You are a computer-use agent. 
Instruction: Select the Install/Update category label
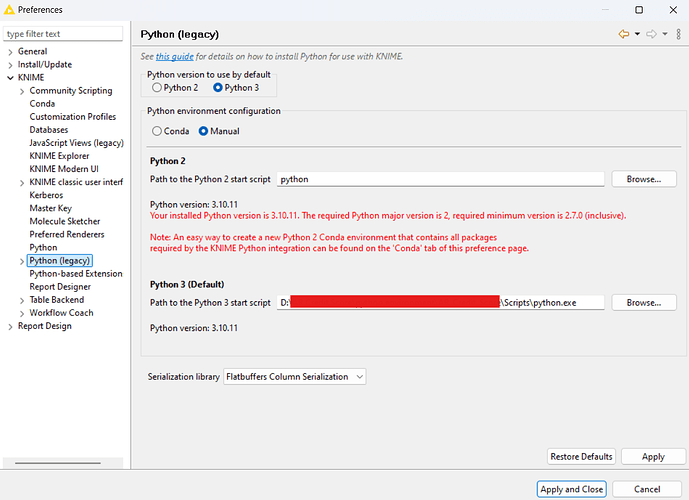(x=45, y=65)
